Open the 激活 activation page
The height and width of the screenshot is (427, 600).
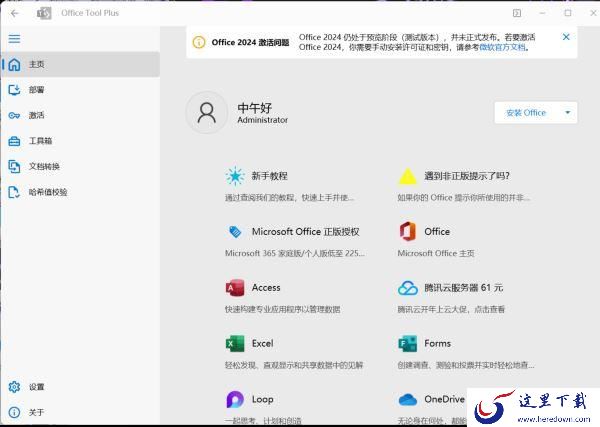point(80,115)
